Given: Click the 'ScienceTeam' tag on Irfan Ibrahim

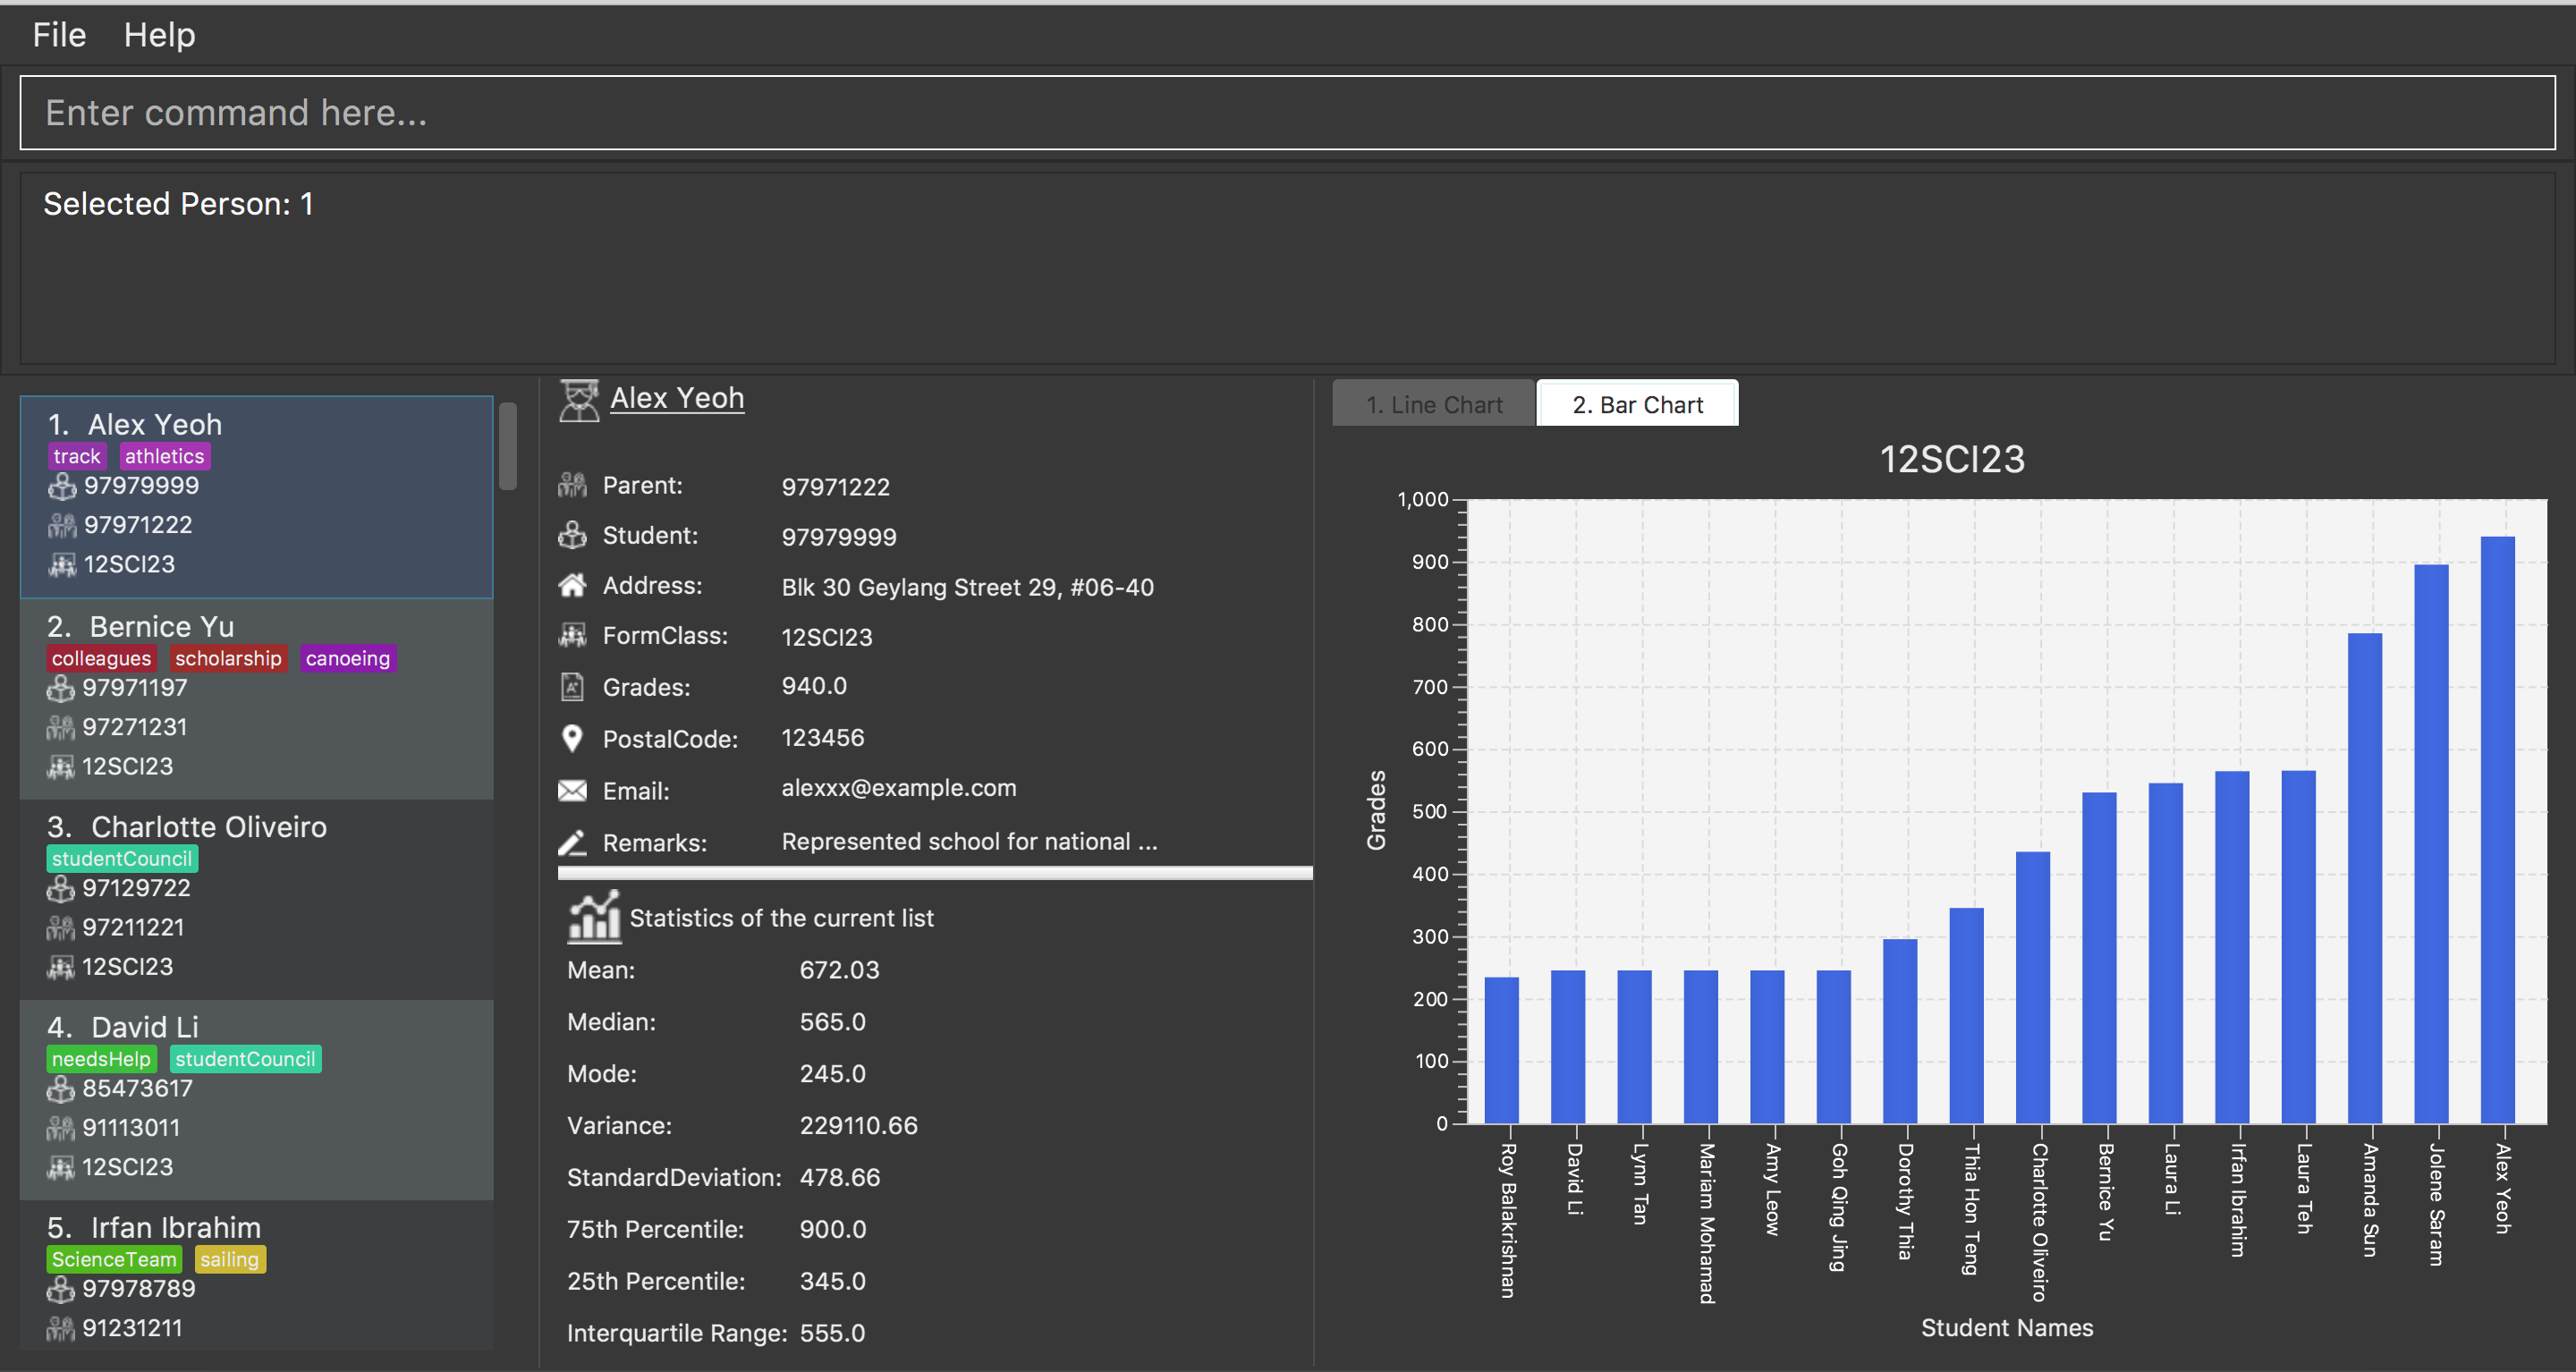Looking at the screenshot, I should pos(114,1259).
